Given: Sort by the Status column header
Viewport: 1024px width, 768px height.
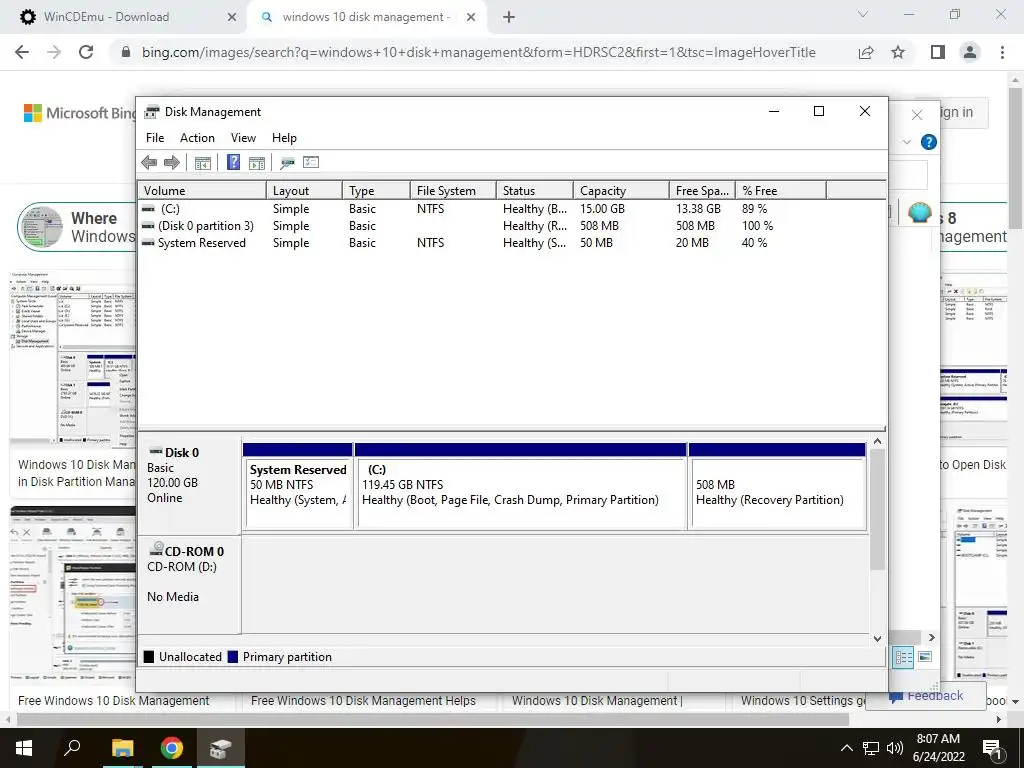Looking at the screenshot, I should pyautogui.click(x=535, y=191).
